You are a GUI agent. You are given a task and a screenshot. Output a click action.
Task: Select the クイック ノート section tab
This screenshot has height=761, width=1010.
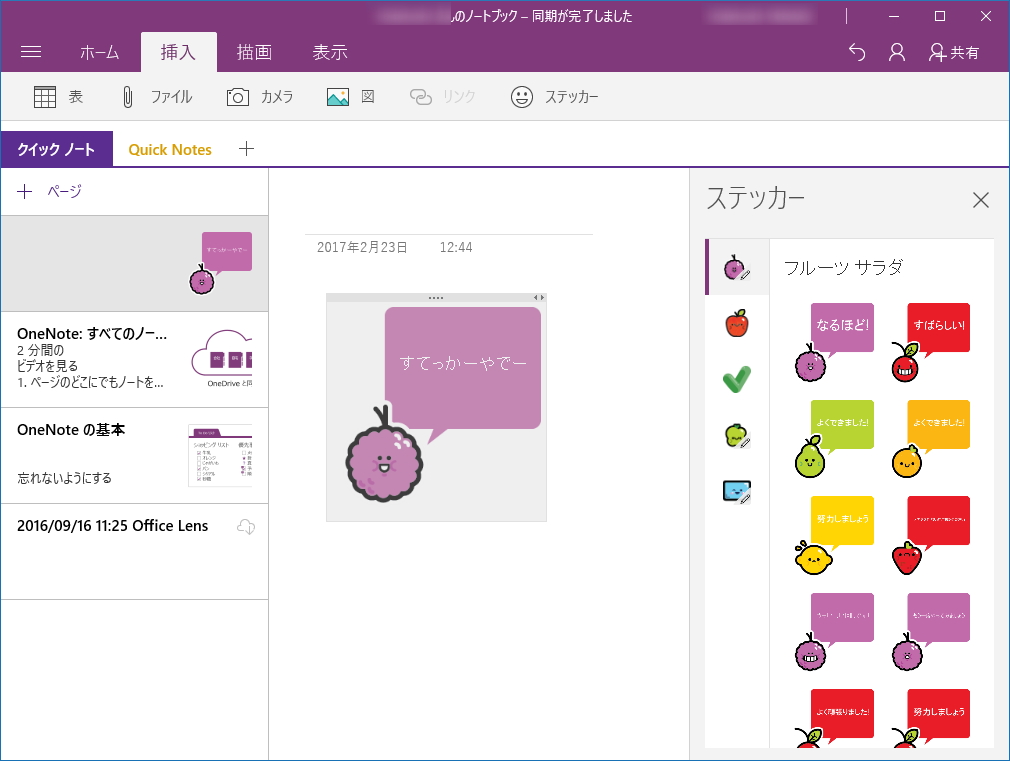57,149
